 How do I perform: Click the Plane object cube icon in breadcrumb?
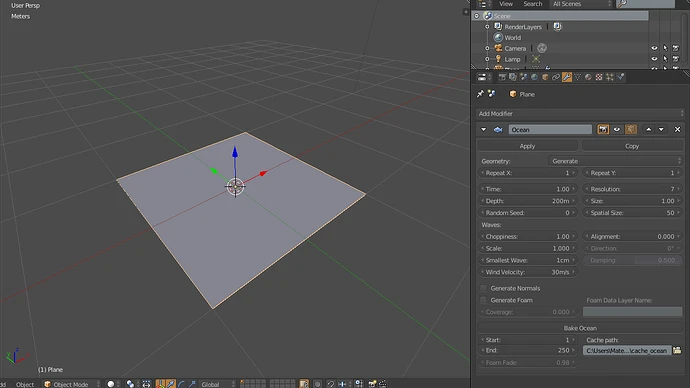click(513, 94)
